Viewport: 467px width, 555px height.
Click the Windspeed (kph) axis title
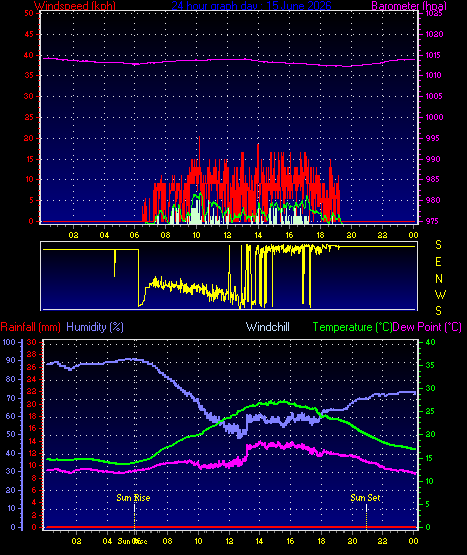(75, 5)
